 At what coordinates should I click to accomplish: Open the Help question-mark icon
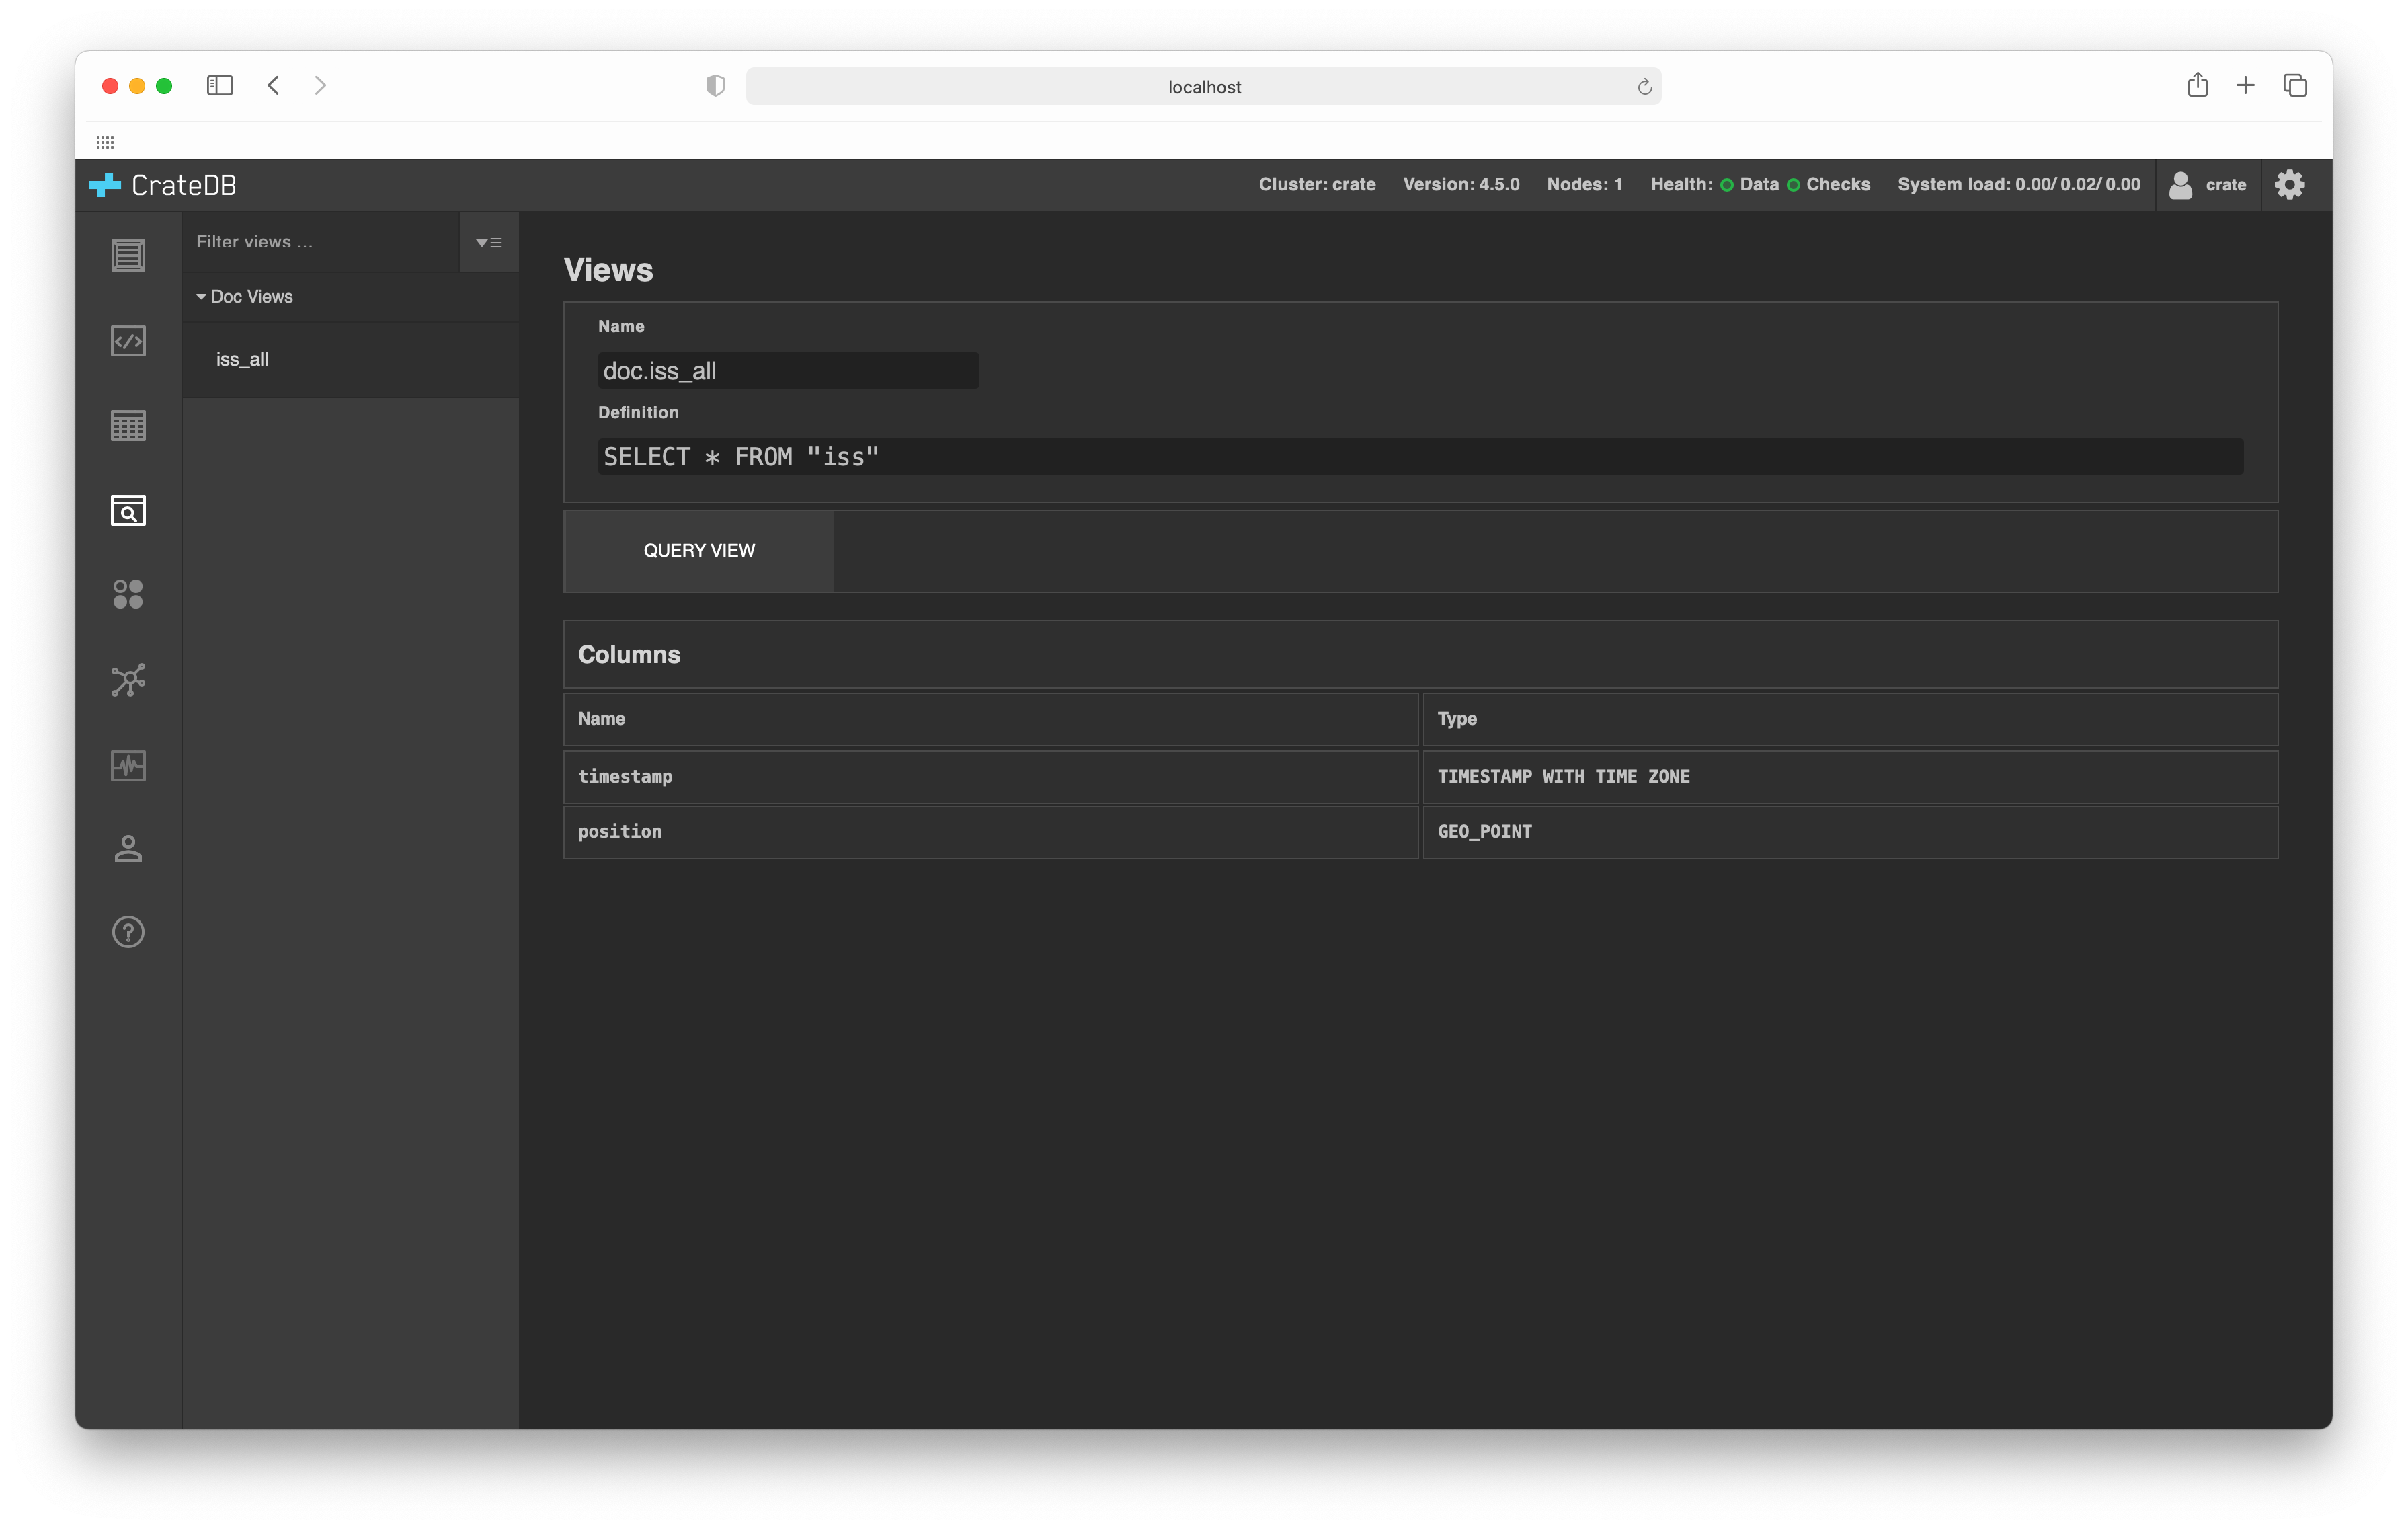tap(128, 932)
